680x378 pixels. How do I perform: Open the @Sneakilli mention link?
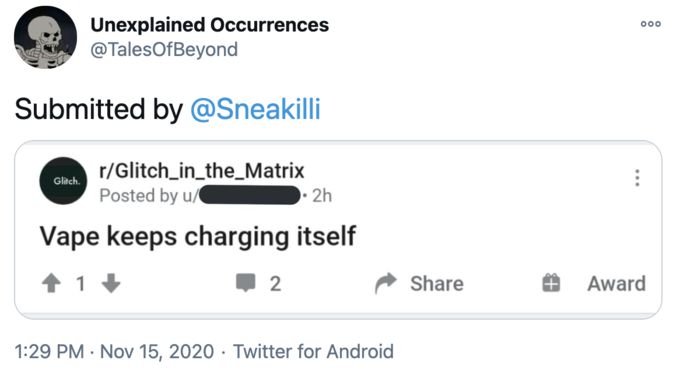[255, 109]
